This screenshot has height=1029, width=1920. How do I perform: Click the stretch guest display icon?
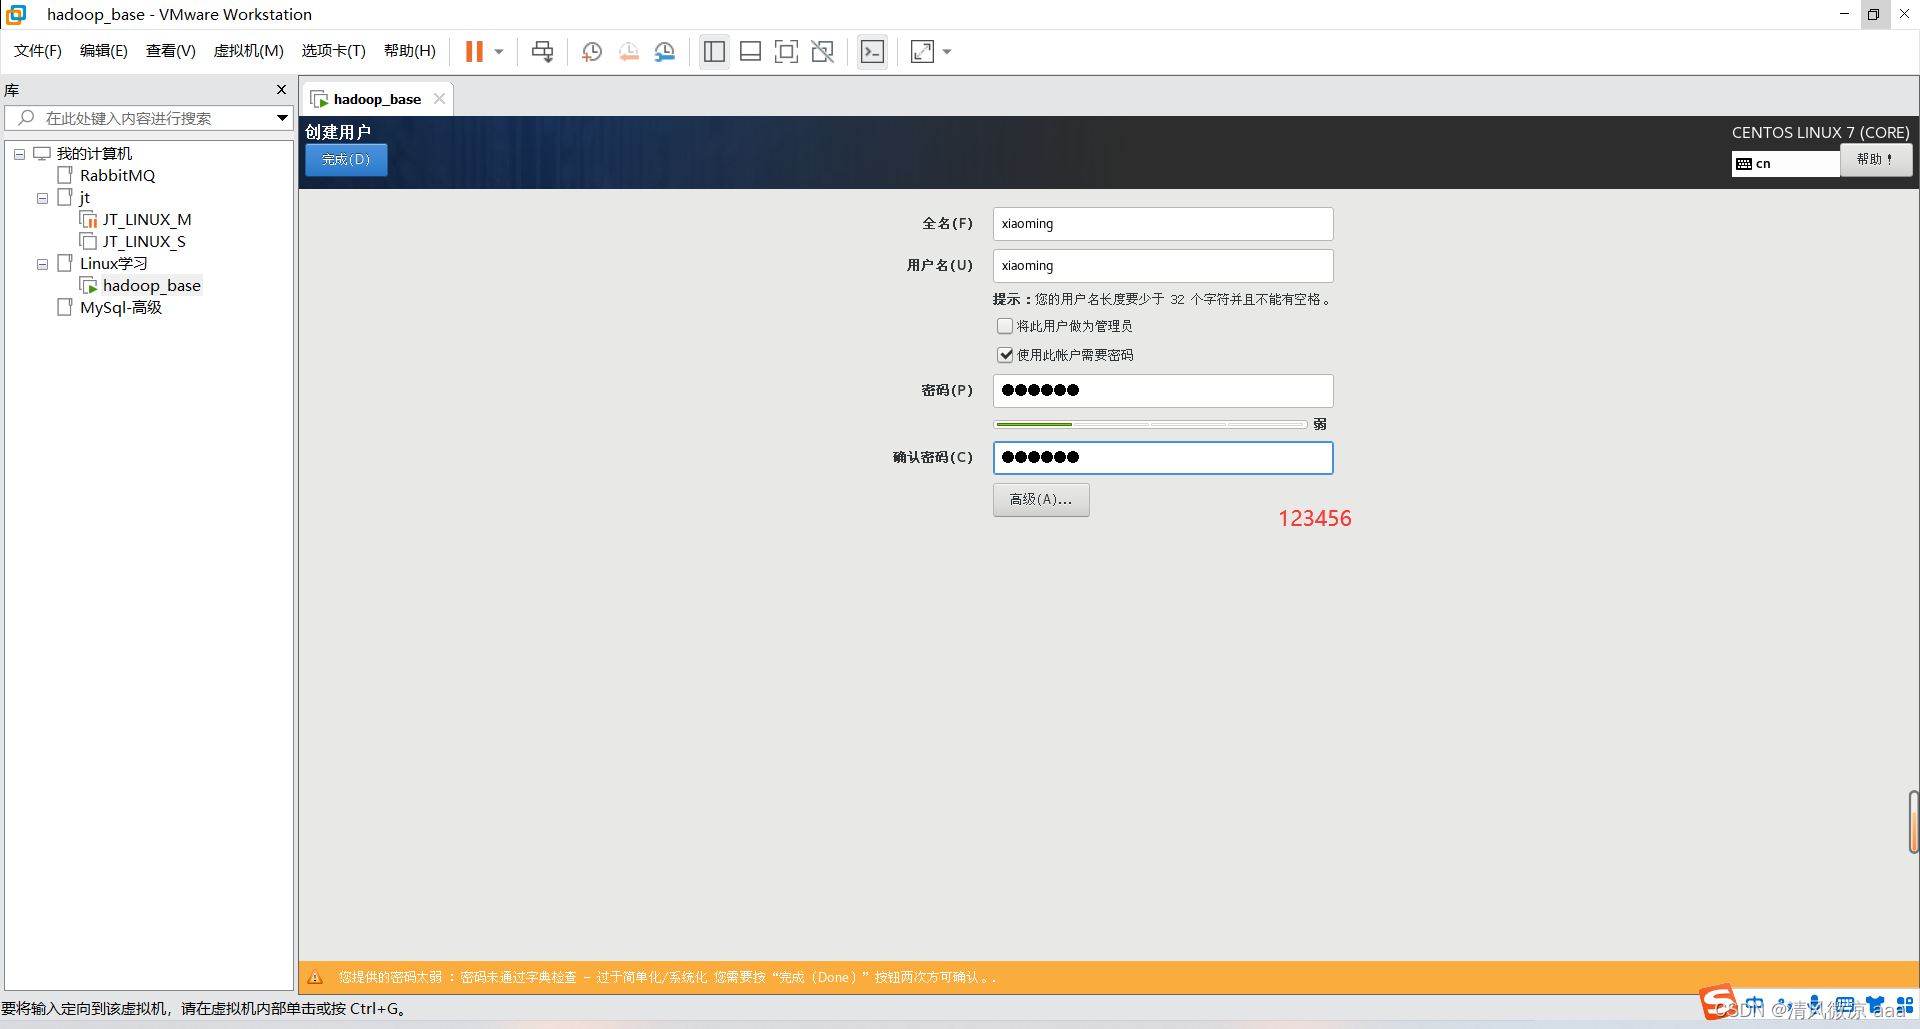click(922, 51)
